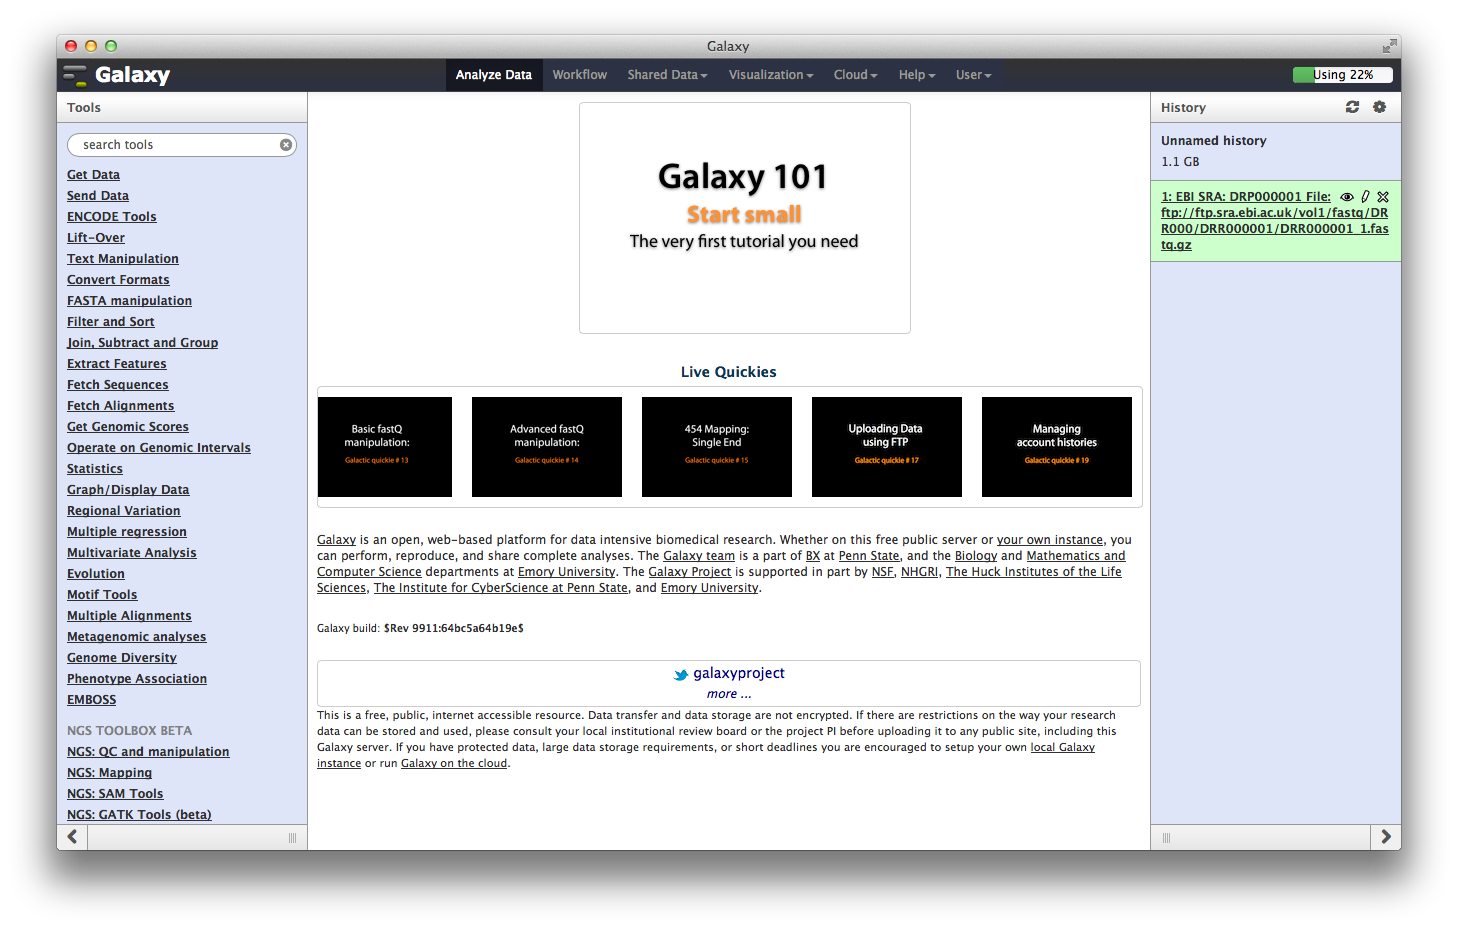The height and width of the screenshot is (929, 1458).
Task: Open the User dropdown menu
Action: [x=973, y=75]
